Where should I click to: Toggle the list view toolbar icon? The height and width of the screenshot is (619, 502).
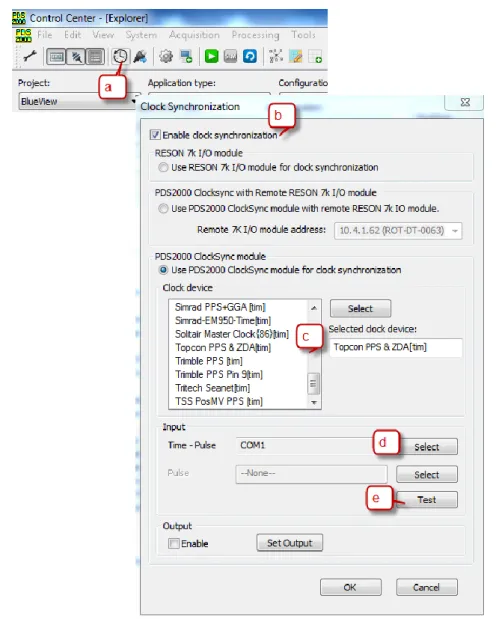click(x=95, y=57)
